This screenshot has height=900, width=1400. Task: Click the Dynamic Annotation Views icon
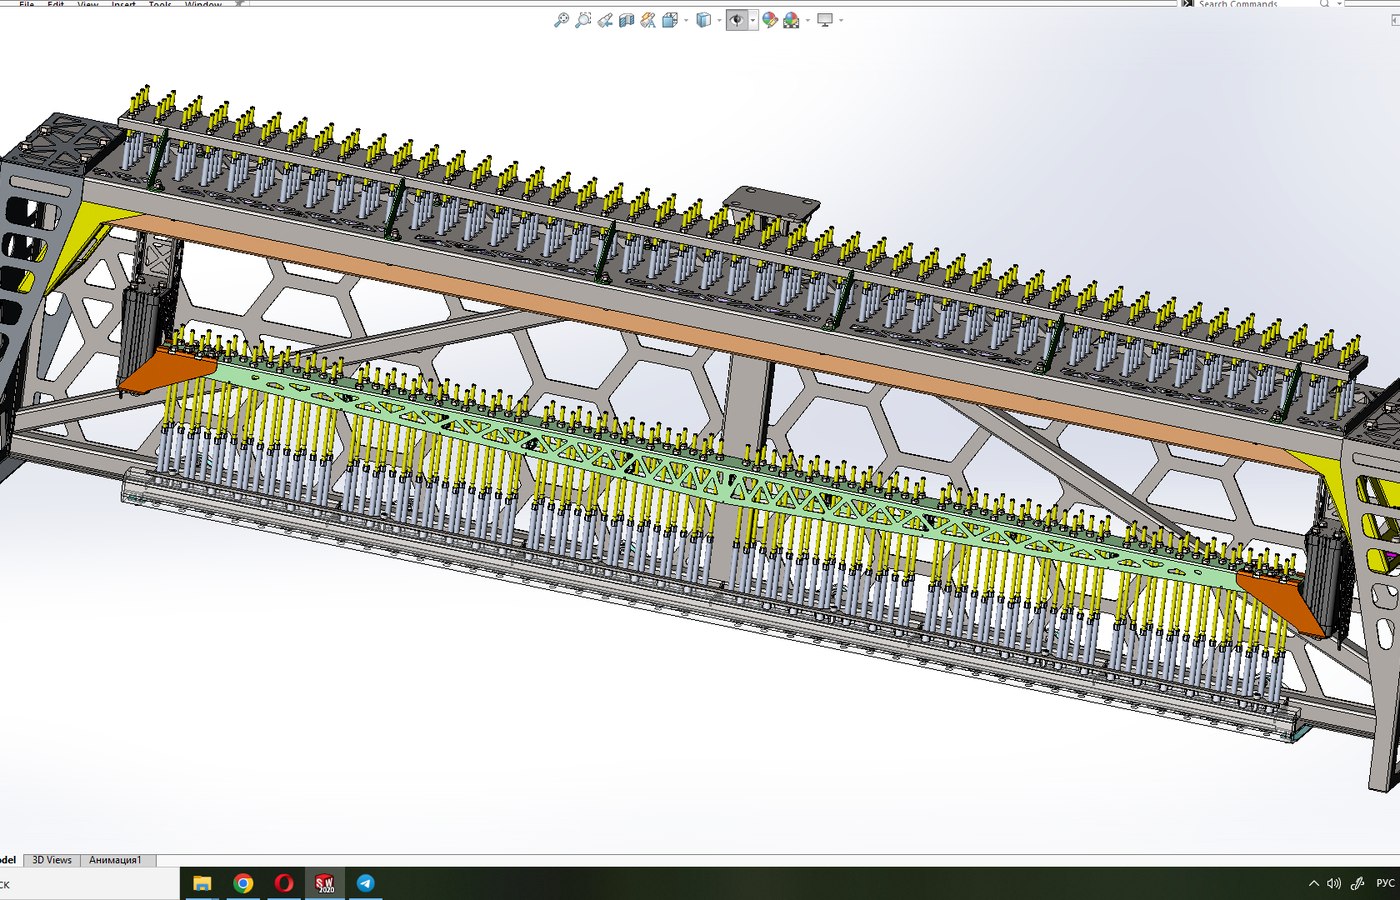click(x=648, y=20)
